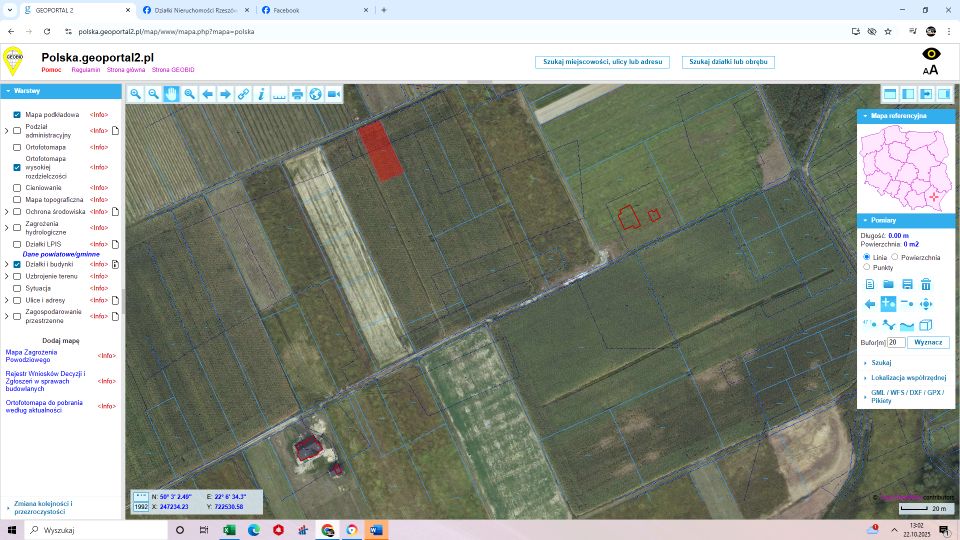Screen dimensions: 960x540
Task: Collapse the Warstwy panel header
Action: pyautogui.click(x=7, y=91)
